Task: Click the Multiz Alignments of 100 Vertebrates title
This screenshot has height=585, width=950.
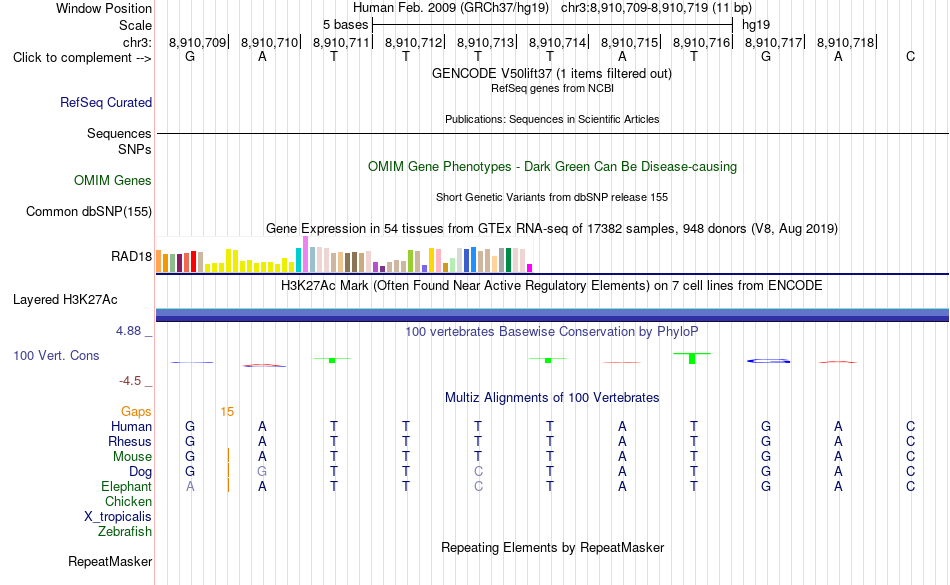Action: [552, 397]
